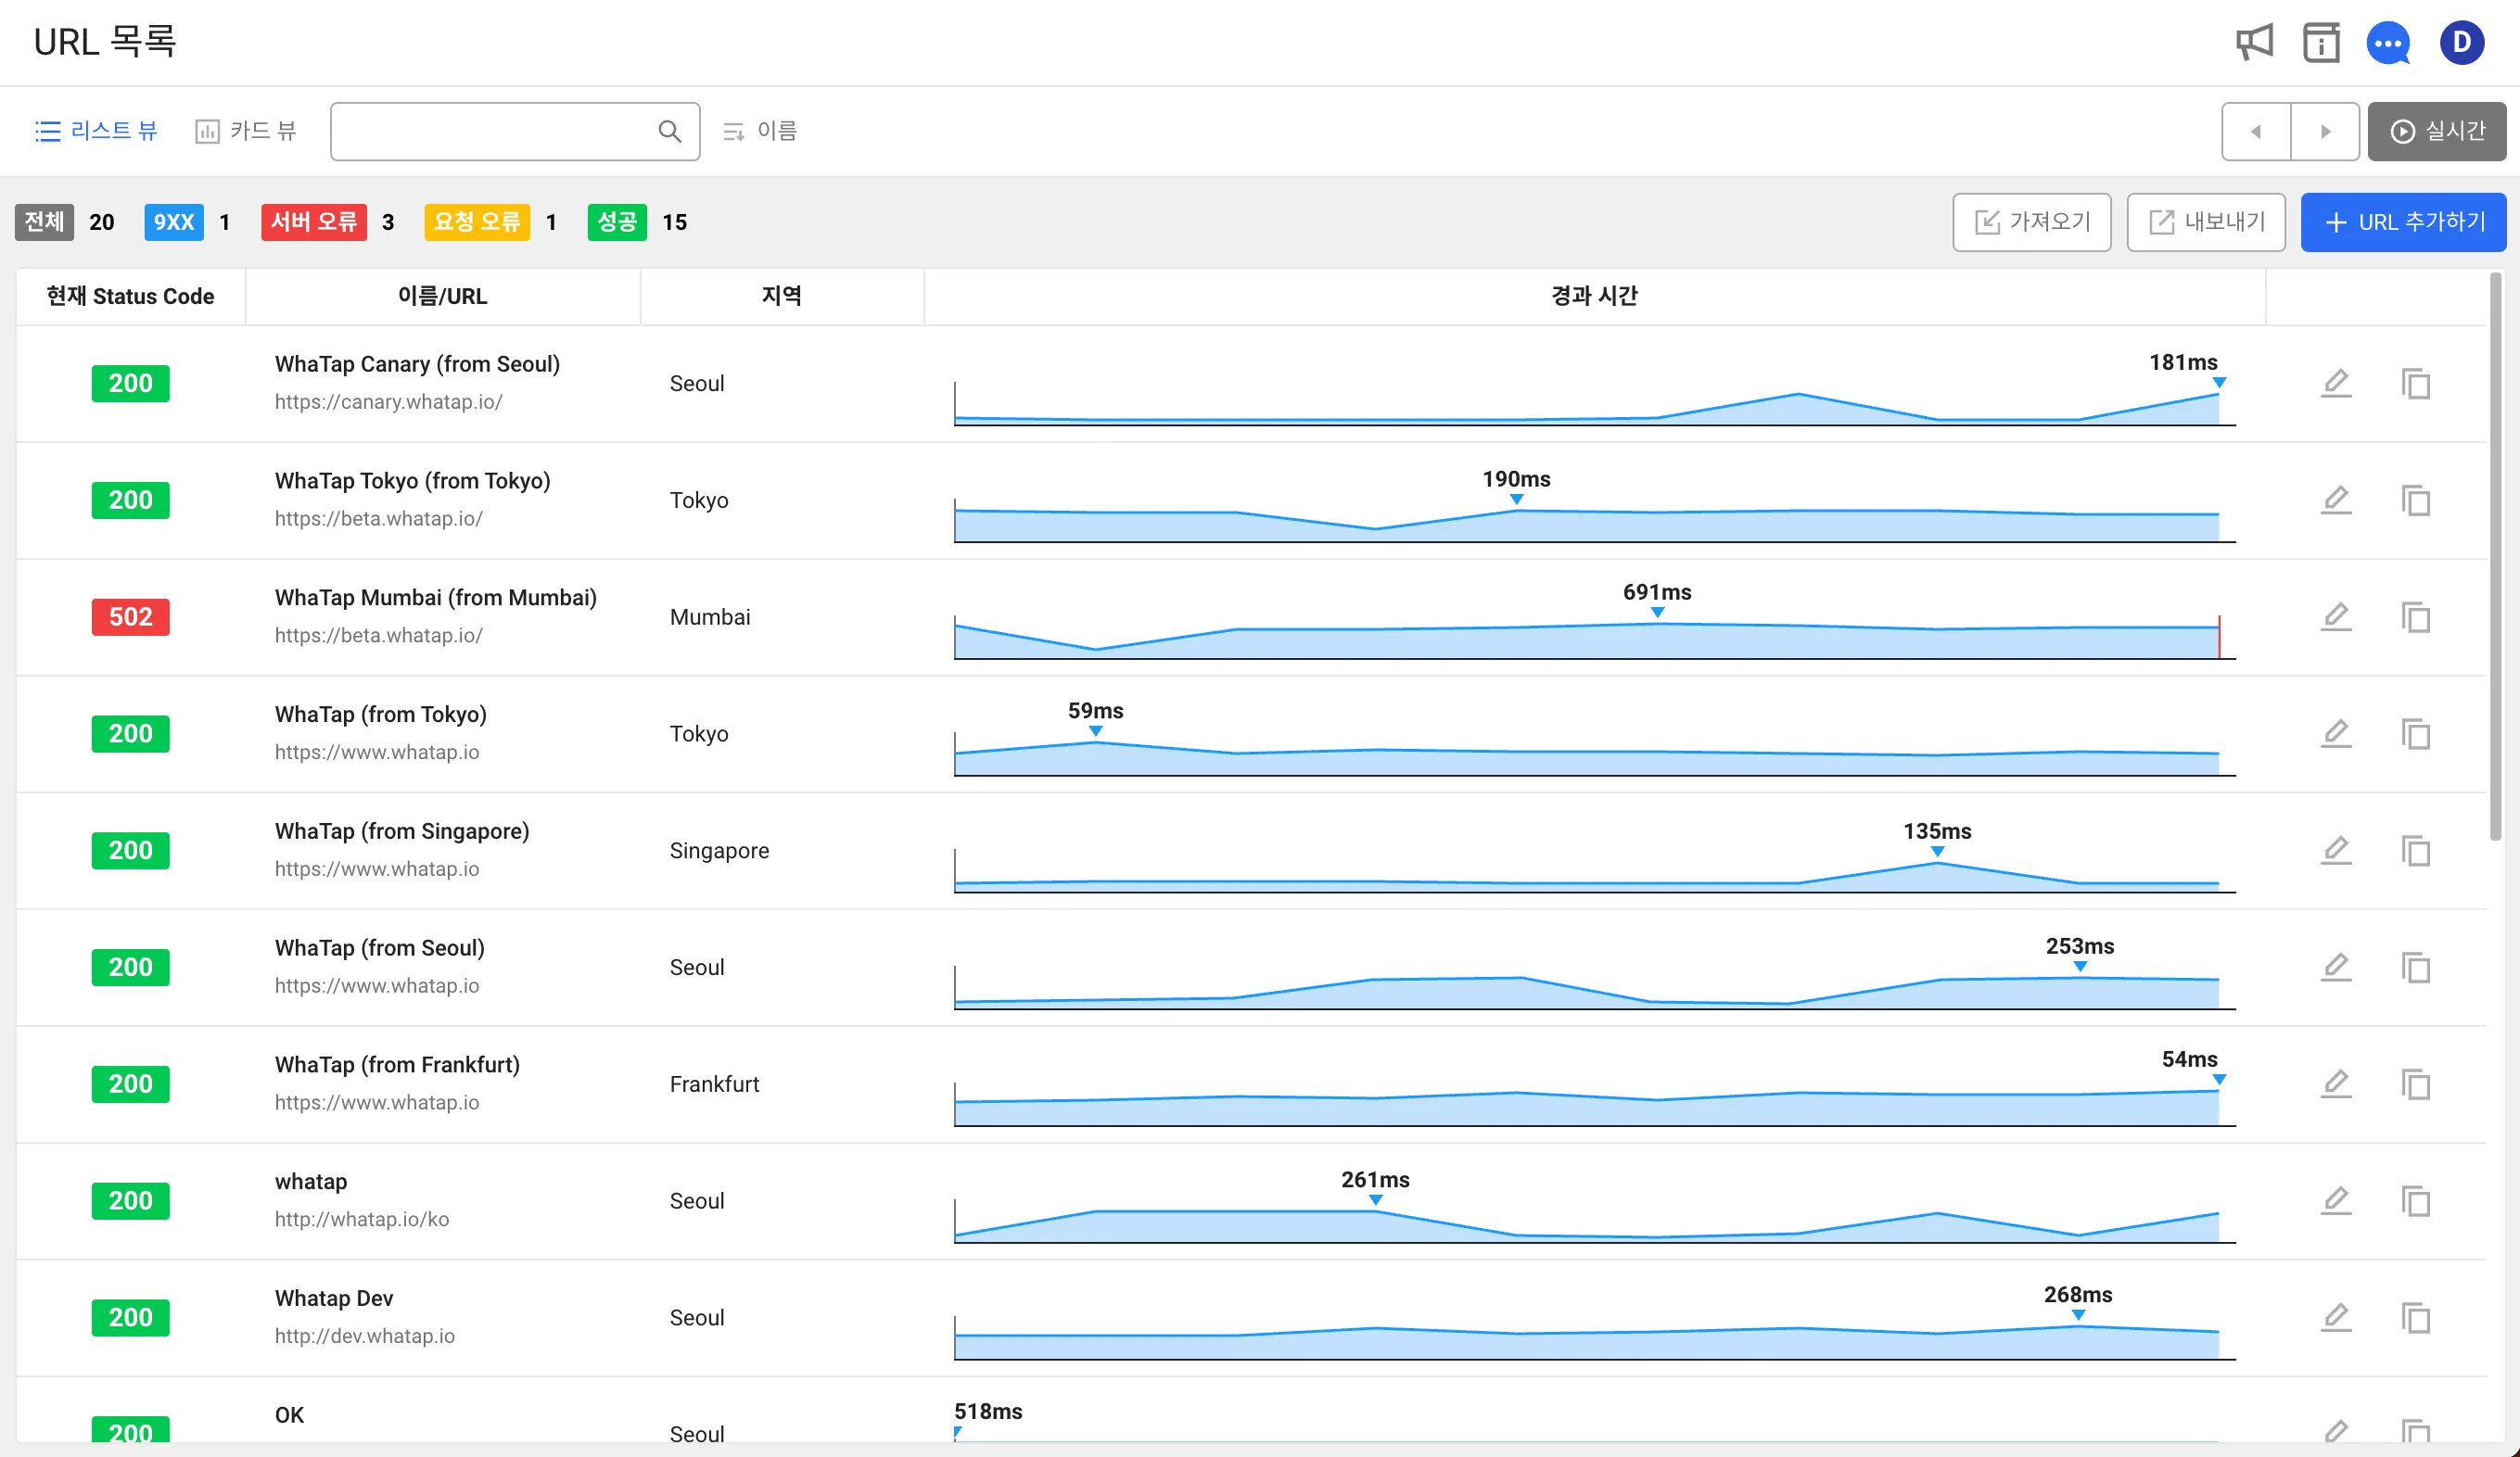Open the blue chat support bubble
Image resolution: width=2520 pixels, height=1457 pixels.
point(2388,43)
